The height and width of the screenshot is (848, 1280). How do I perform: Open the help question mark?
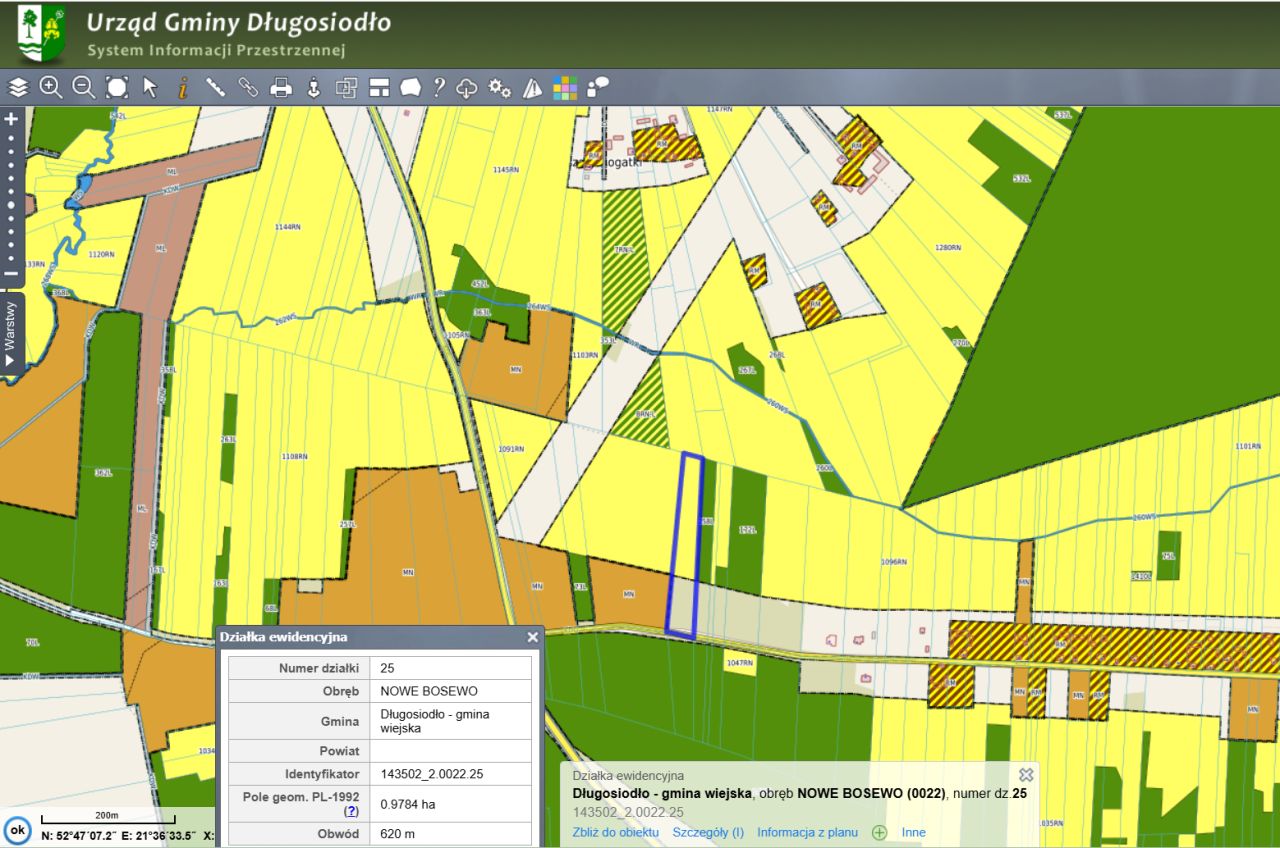click(x=438, y=88)
